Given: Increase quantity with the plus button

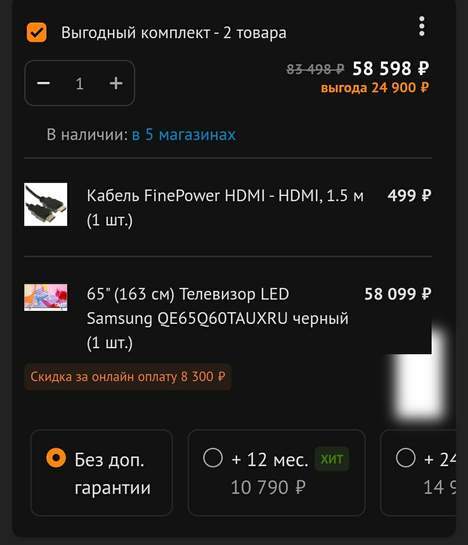Looking at the screenshot, I should [116, 83].
